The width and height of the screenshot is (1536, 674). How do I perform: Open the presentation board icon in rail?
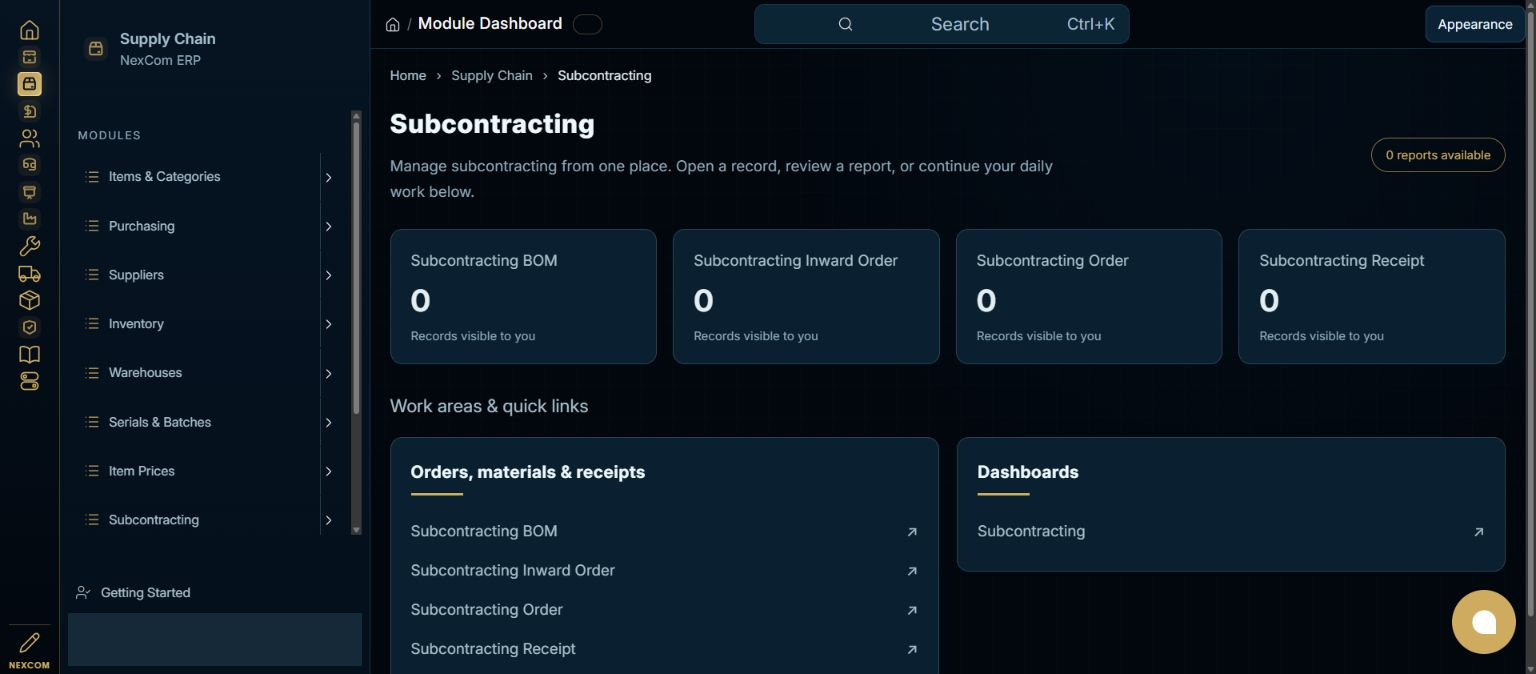pyautogui.click(x=29, y=192)
